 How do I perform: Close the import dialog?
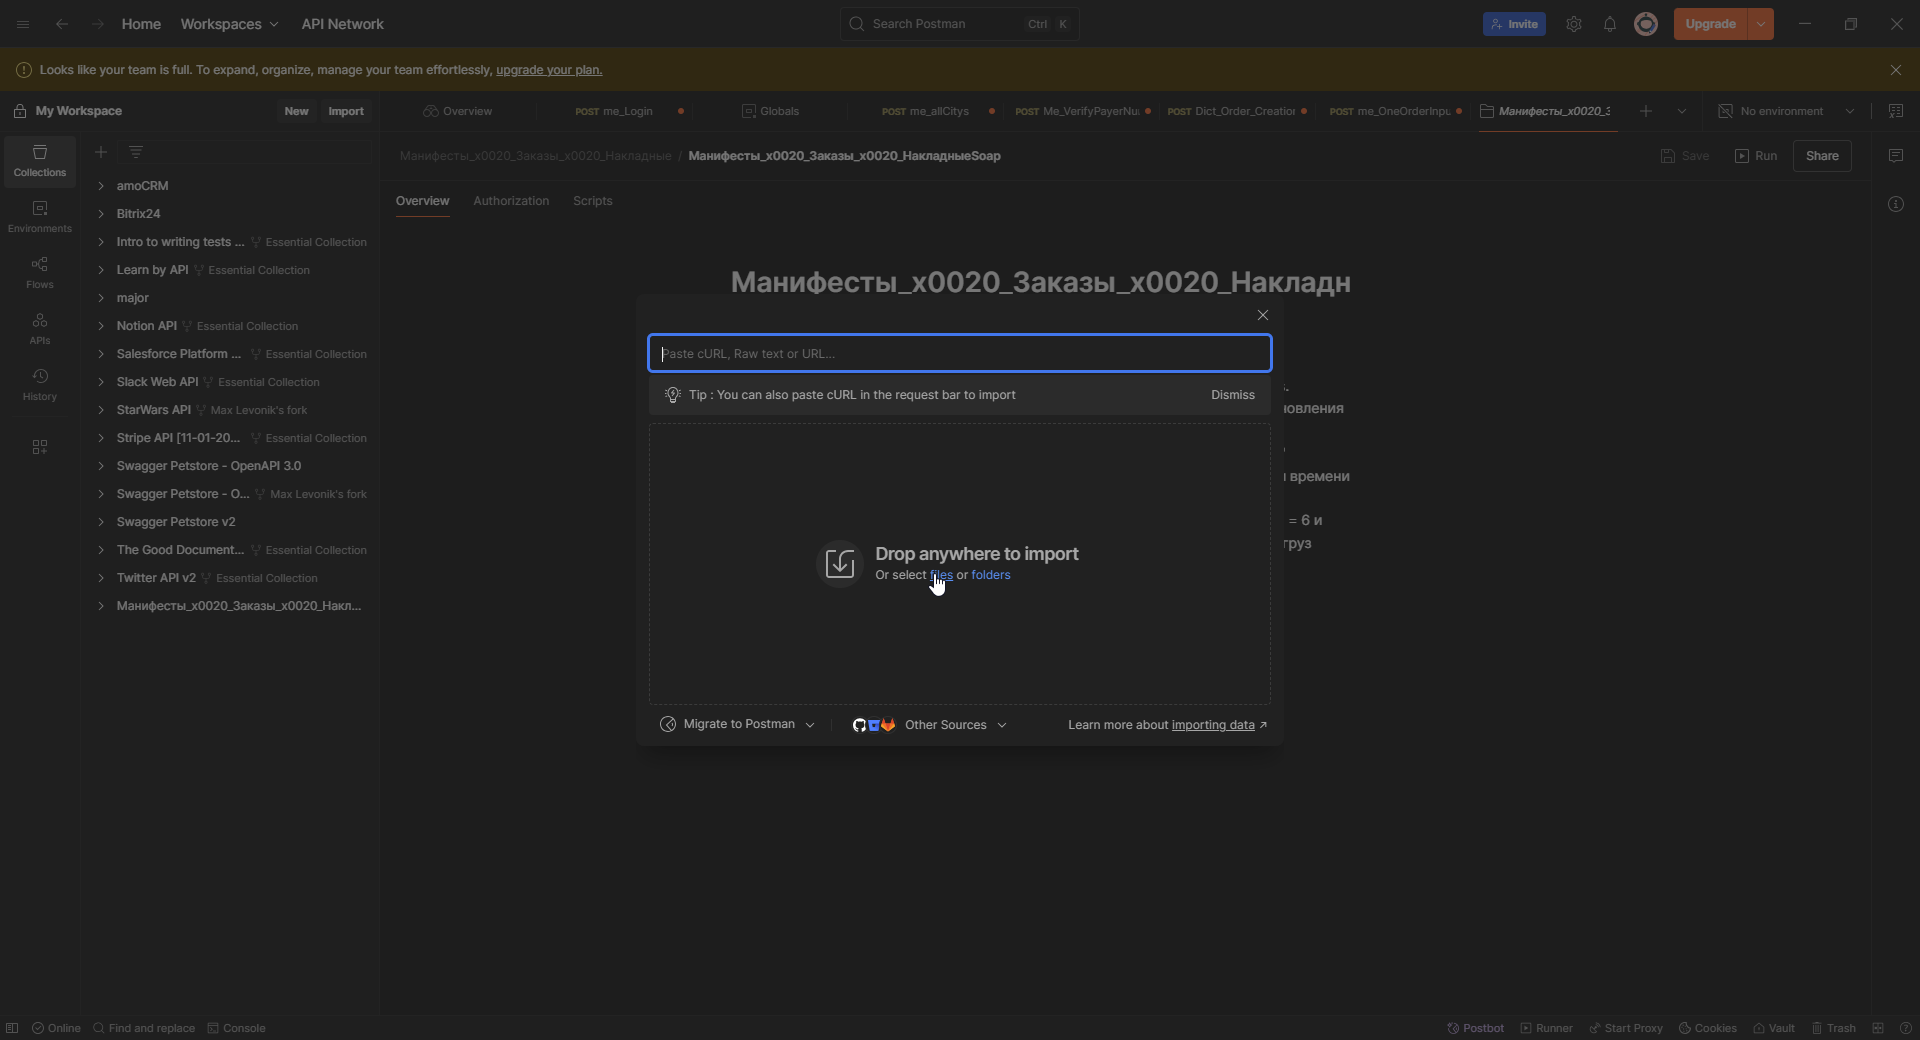1263,315
